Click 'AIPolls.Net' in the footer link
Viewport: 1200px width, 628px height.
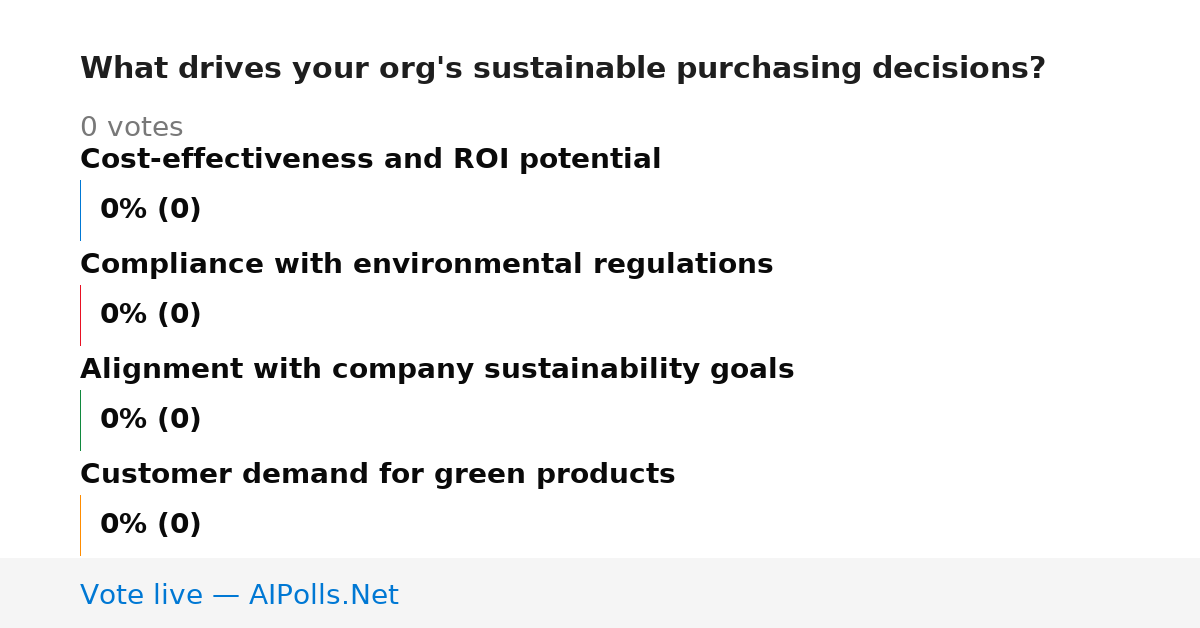click(323, 595)
